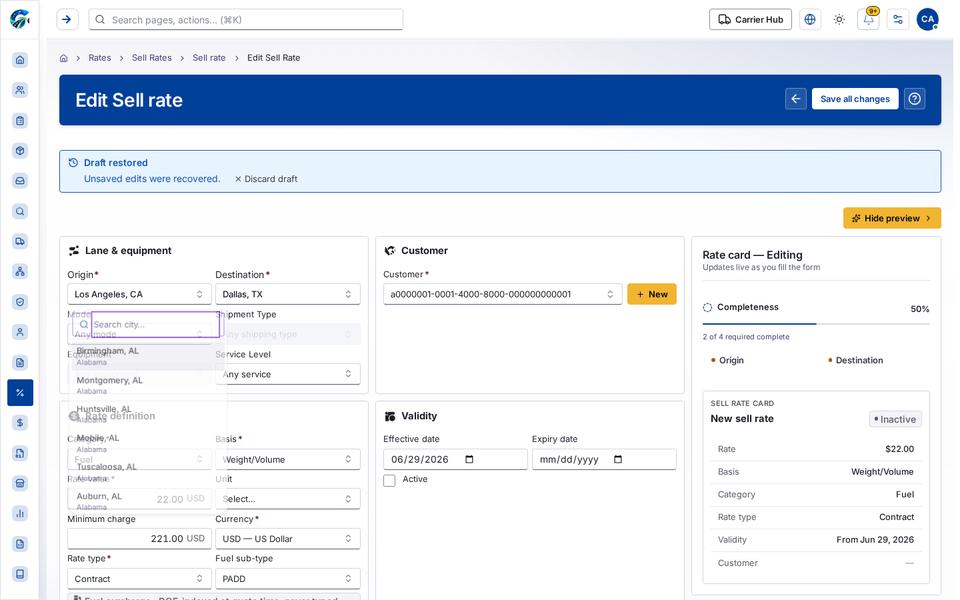Click the Completeness progress bar
The height and width of the screenshot is (600, 960).
(x=816, y=323)
